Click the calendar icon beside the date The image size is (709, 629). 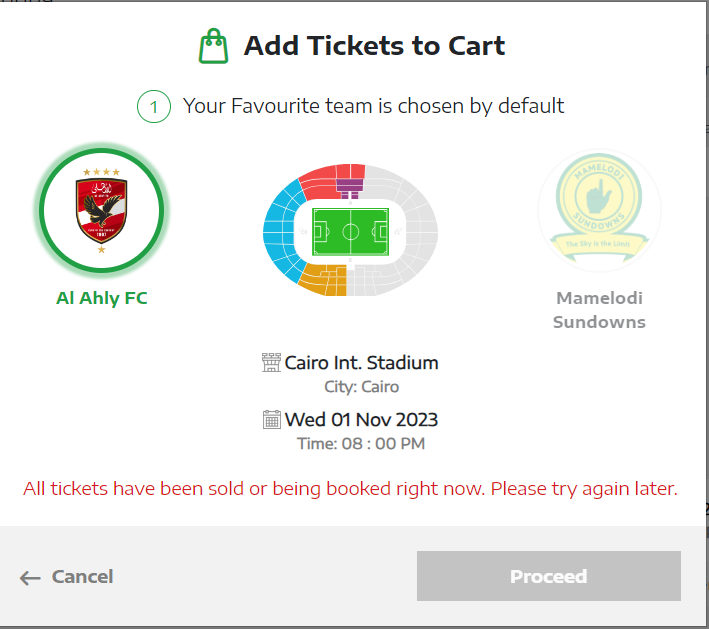coord(271,420)
